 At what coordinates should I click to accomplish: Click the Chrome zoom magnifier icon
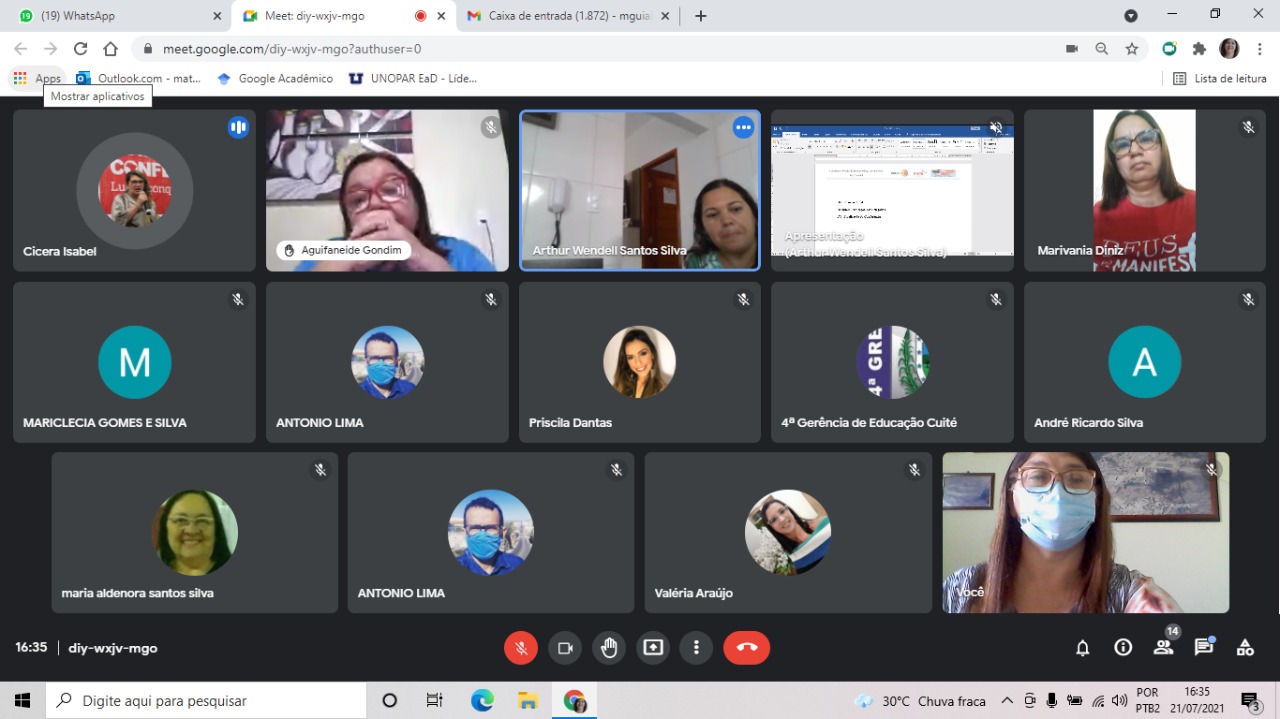coord(1101,49)
